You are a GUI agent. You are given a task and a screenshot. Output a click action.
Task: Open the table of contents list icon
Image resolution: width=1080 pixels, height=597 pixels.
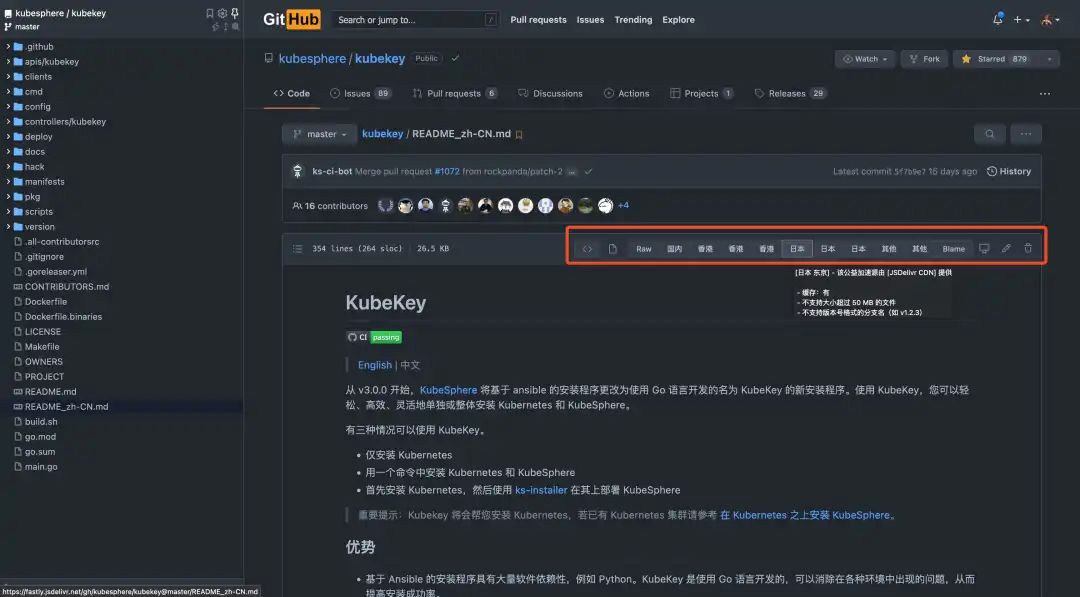pos(298,249)
